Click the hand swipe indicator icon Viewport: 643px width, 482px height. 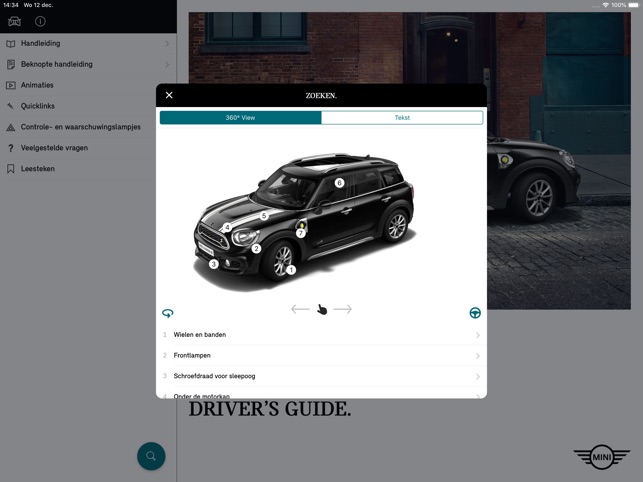(x=322, y=309)
